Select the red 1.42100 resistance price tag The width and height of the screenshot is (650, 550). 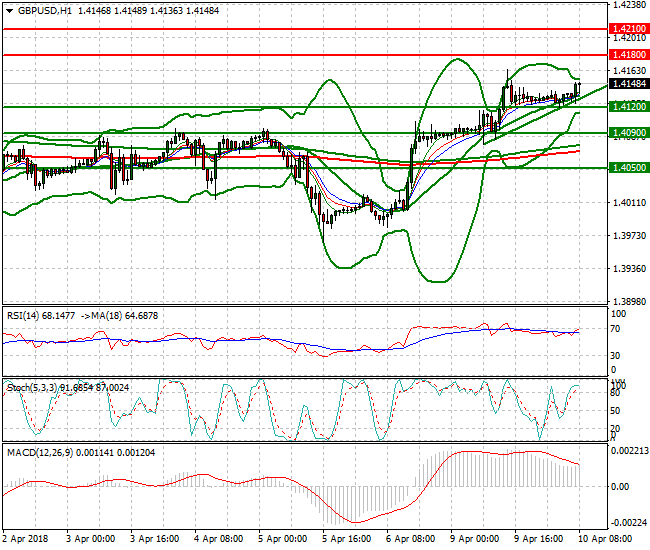pyautogui.click(x=630, y=29)
